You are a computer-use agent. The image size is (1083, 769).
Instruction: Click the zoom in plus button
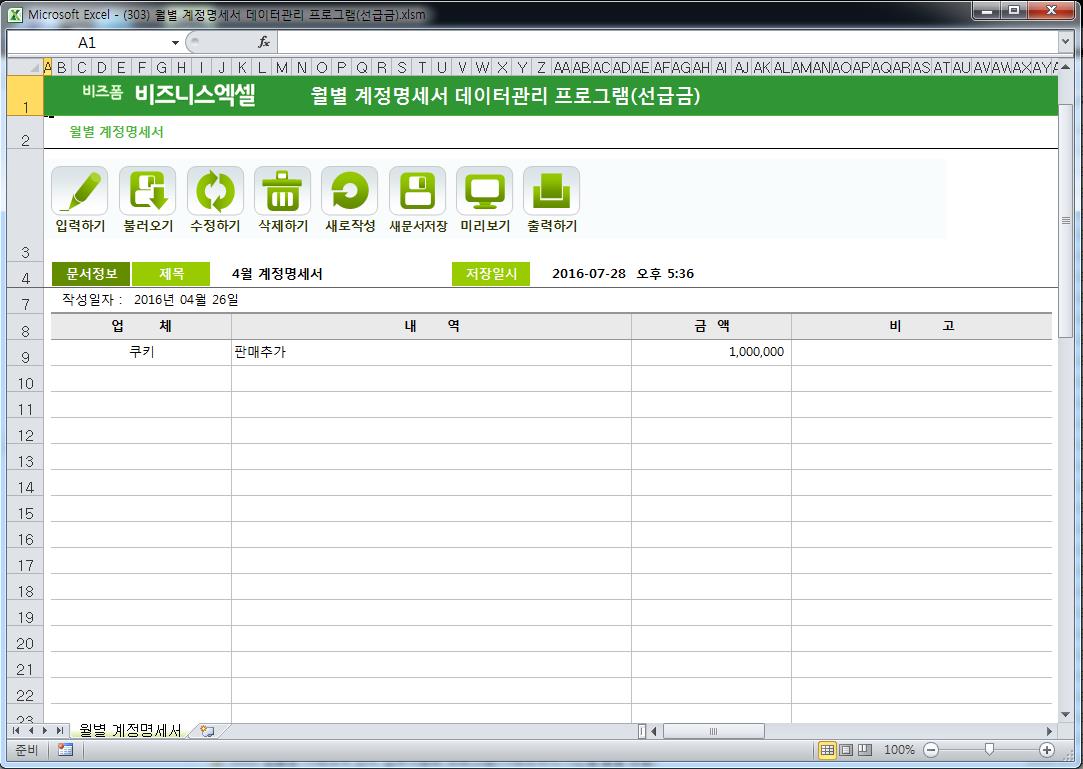(x=1047, y=750)
